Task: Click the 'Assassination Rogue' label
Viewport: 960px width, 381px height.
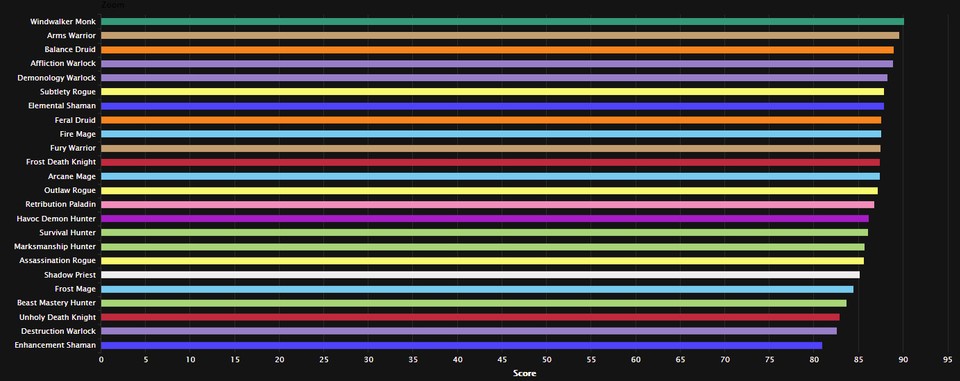Action: 58,261
